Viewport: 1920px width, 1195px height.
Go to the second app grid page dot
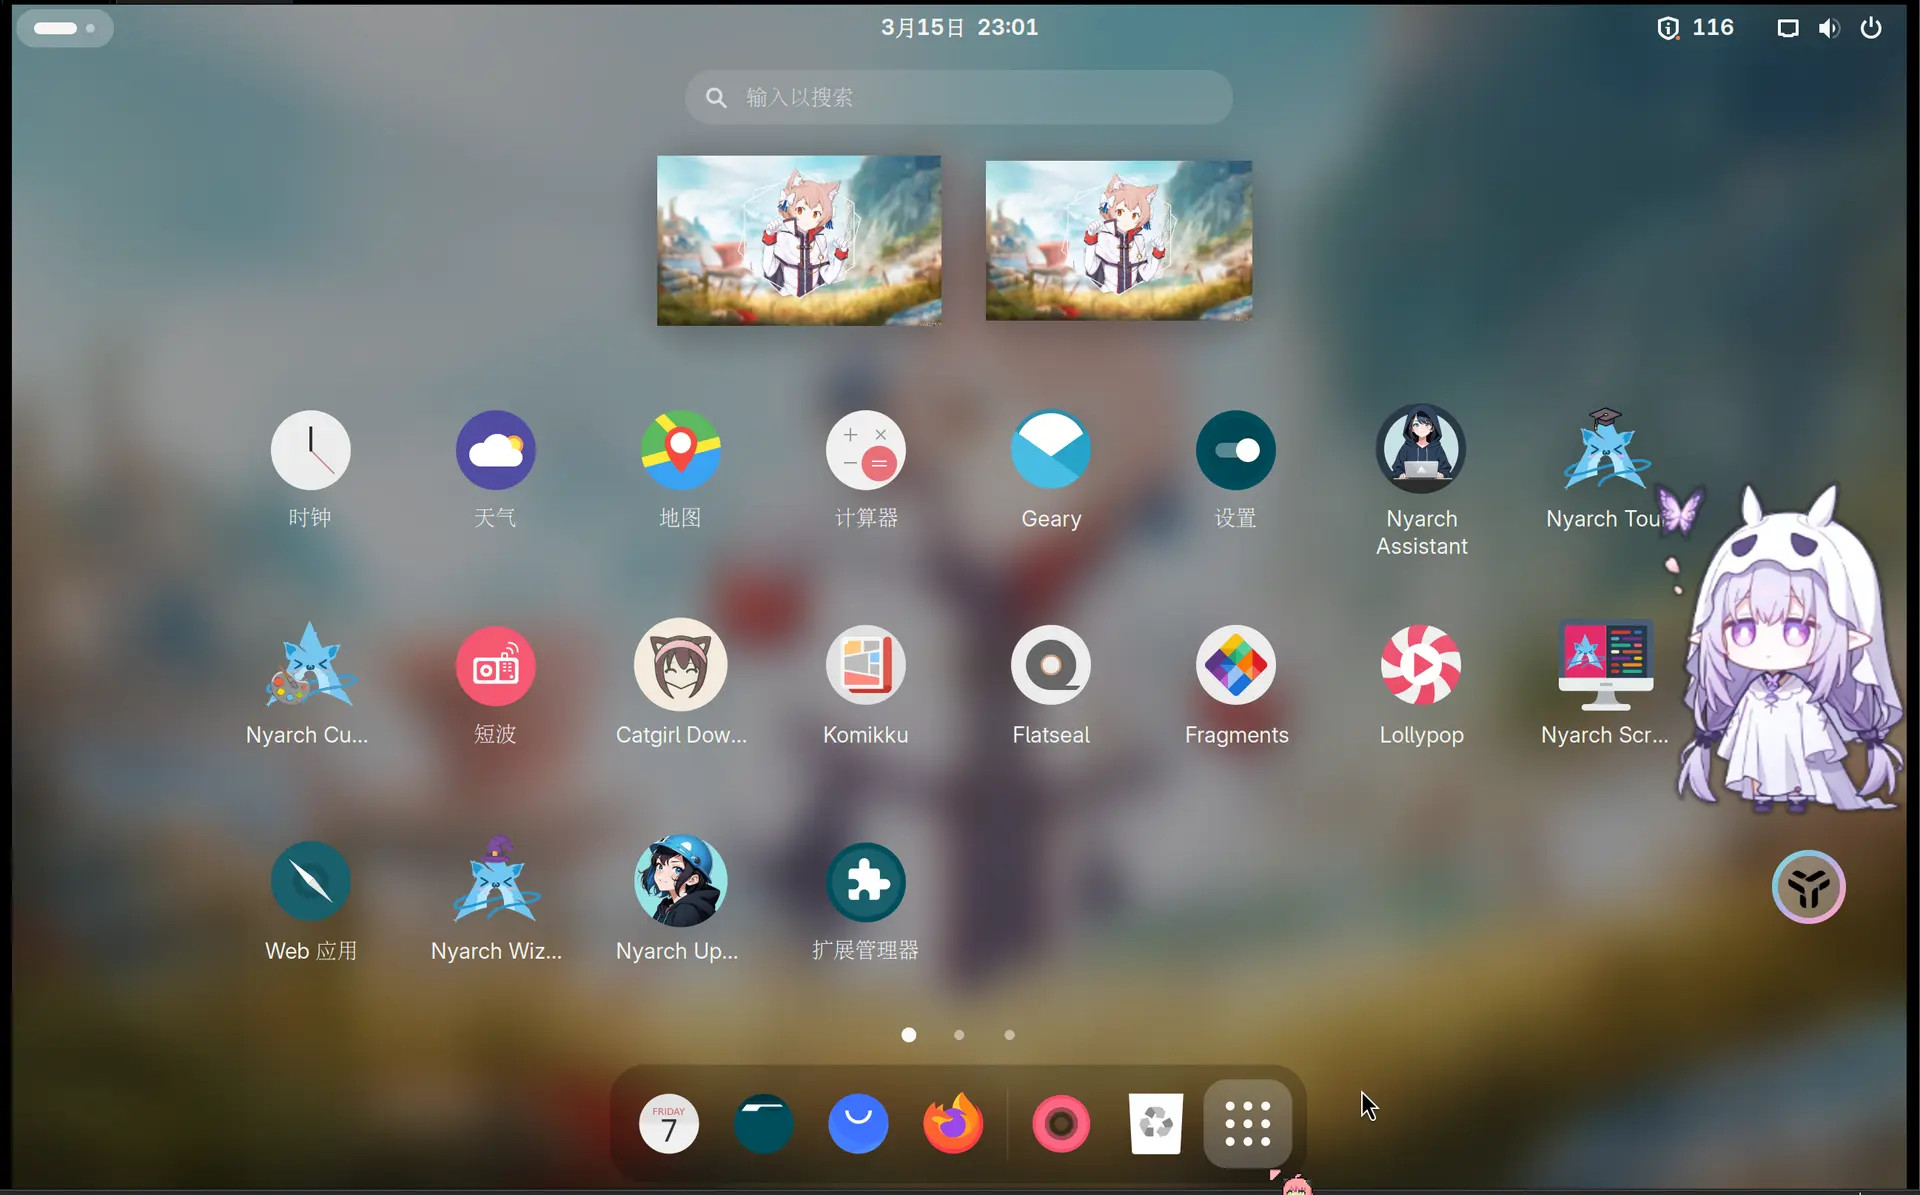click(959, 1035)
